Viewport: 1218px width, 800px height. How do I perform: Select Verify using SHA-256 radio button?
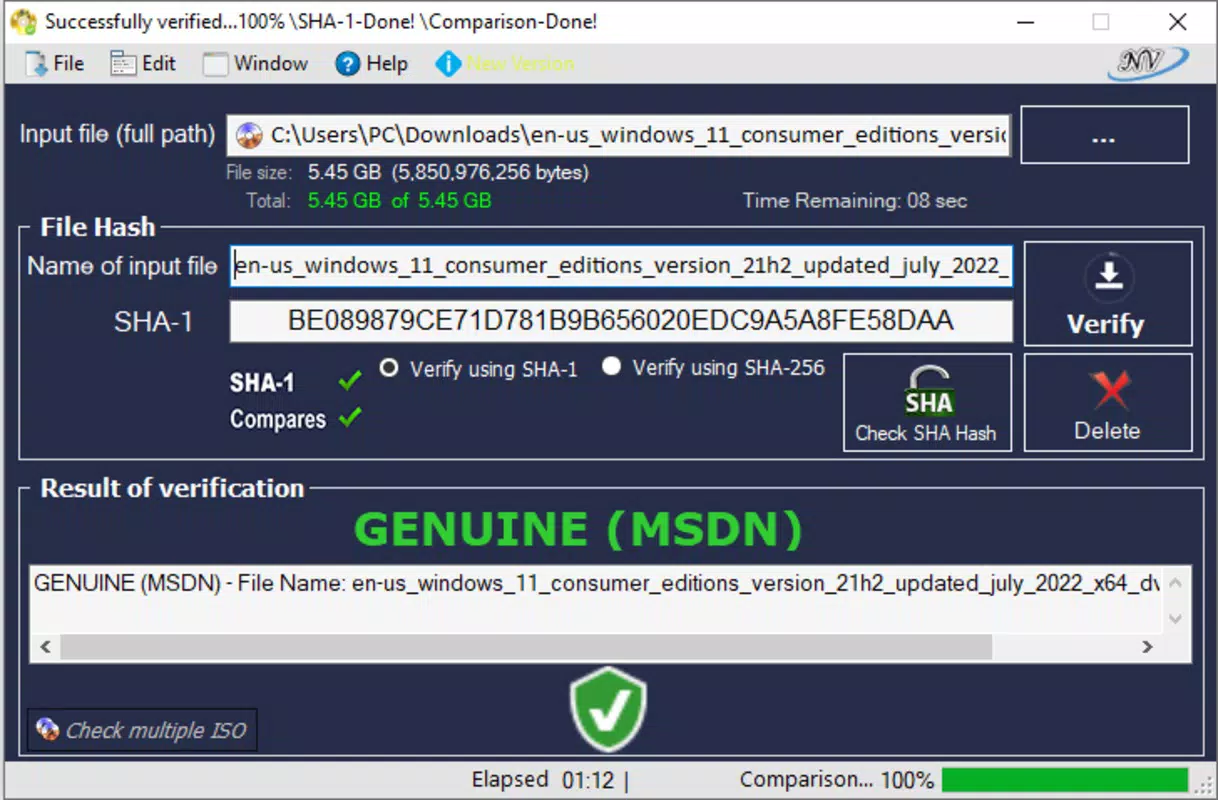click(611, 367)
